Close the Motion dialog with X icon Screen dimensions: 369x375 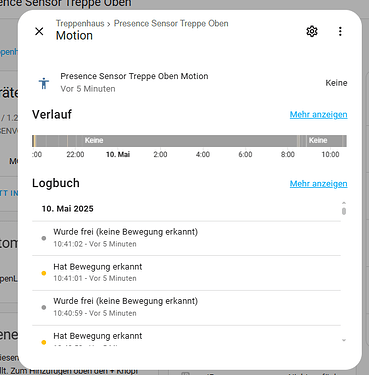tap(39, 31)
